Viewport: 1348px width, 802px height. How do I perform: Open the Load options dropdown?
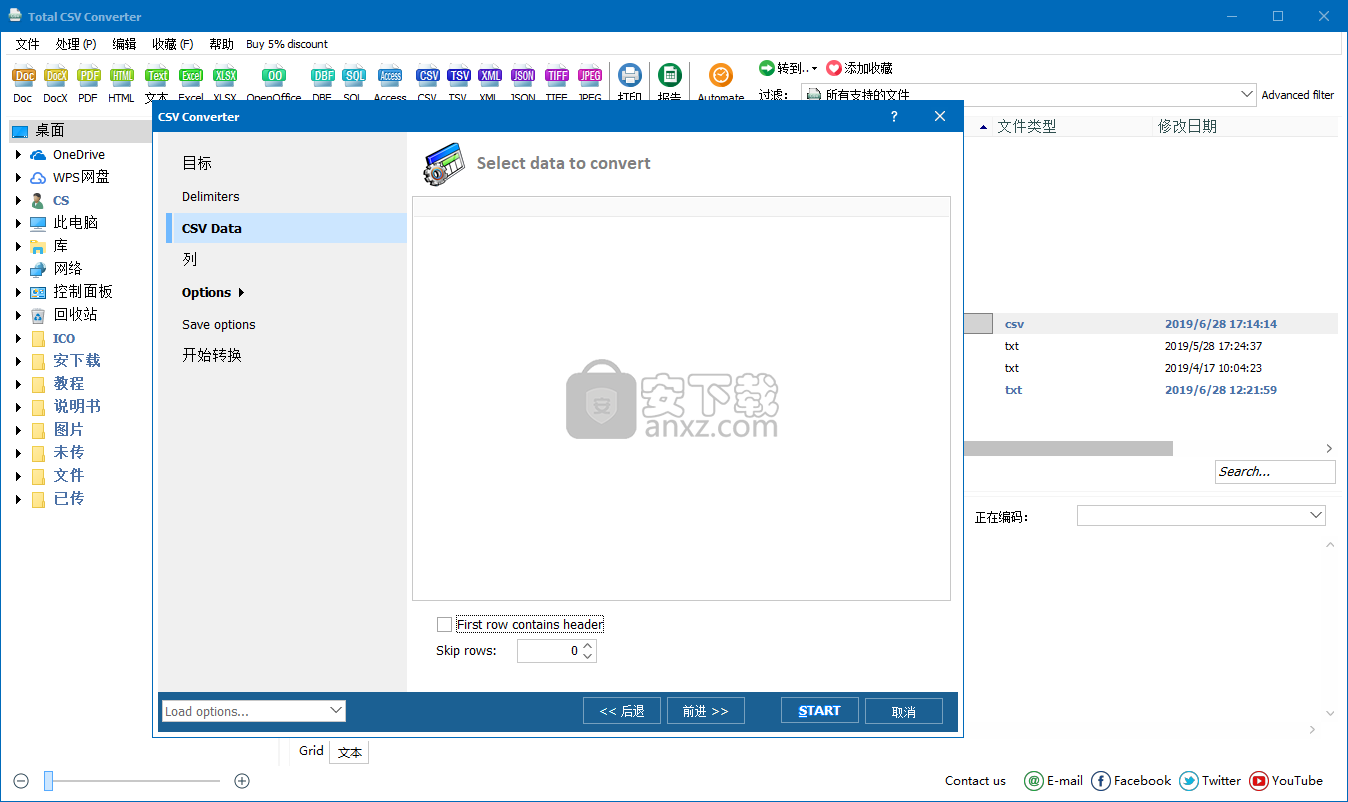[336, 711]
